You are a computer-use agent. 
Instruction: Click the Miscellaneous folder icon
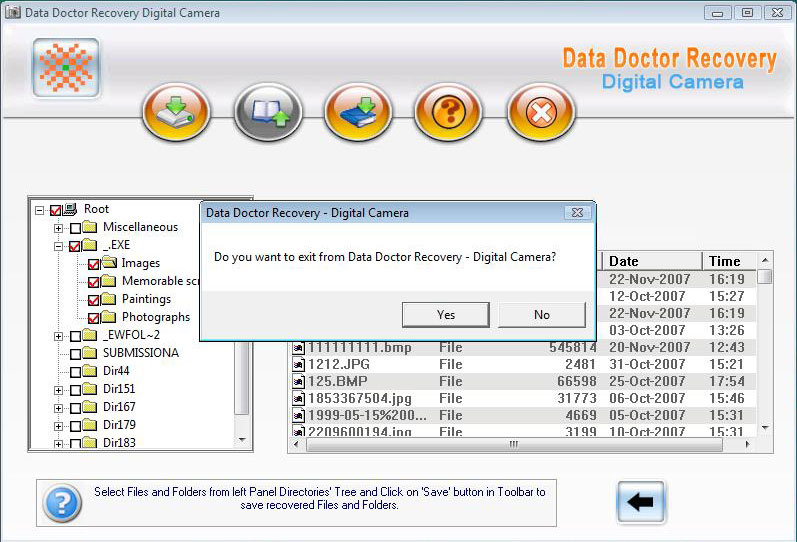click(90, 227)
